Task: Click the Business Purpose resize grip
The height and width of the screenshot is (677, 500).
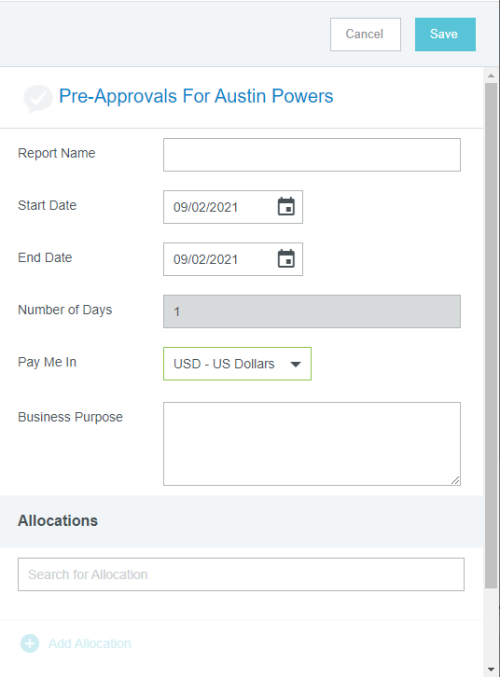Action: click(455, 480)
